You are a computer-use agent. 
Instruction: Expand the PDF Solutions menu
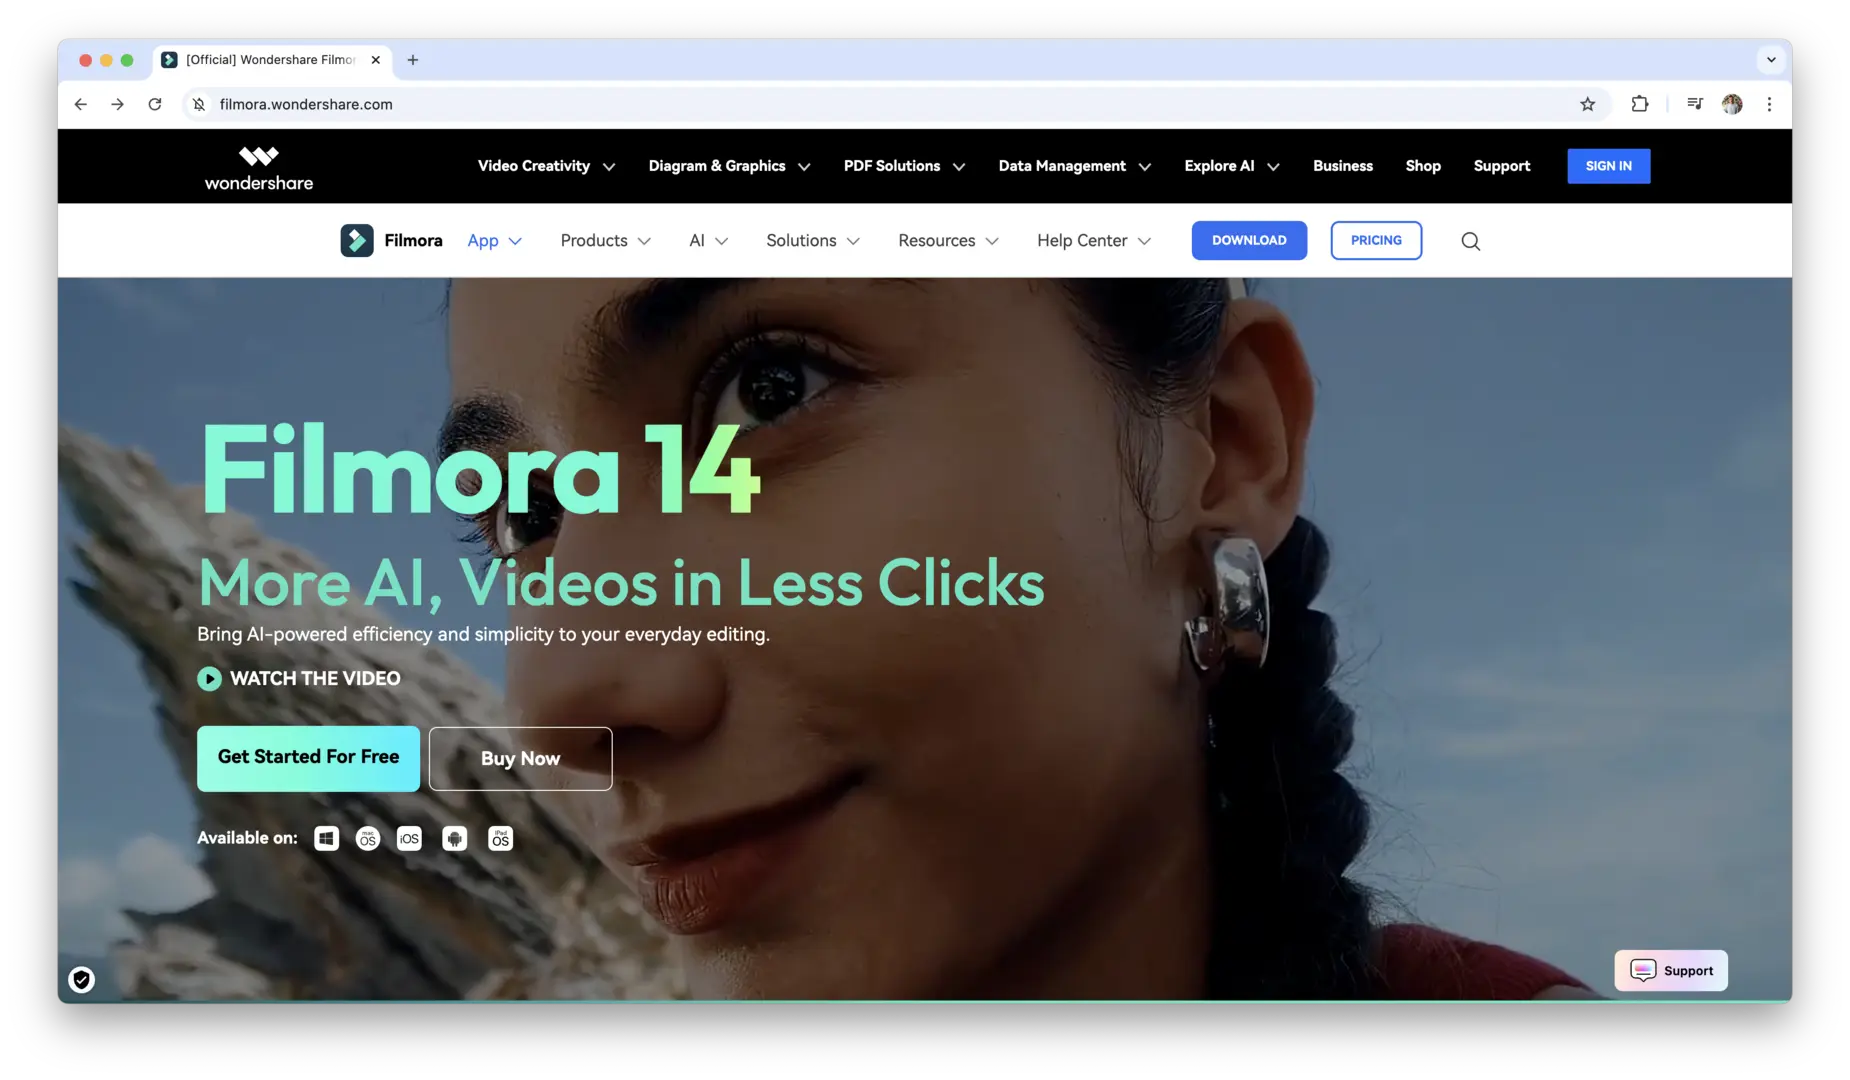(904, 166)
